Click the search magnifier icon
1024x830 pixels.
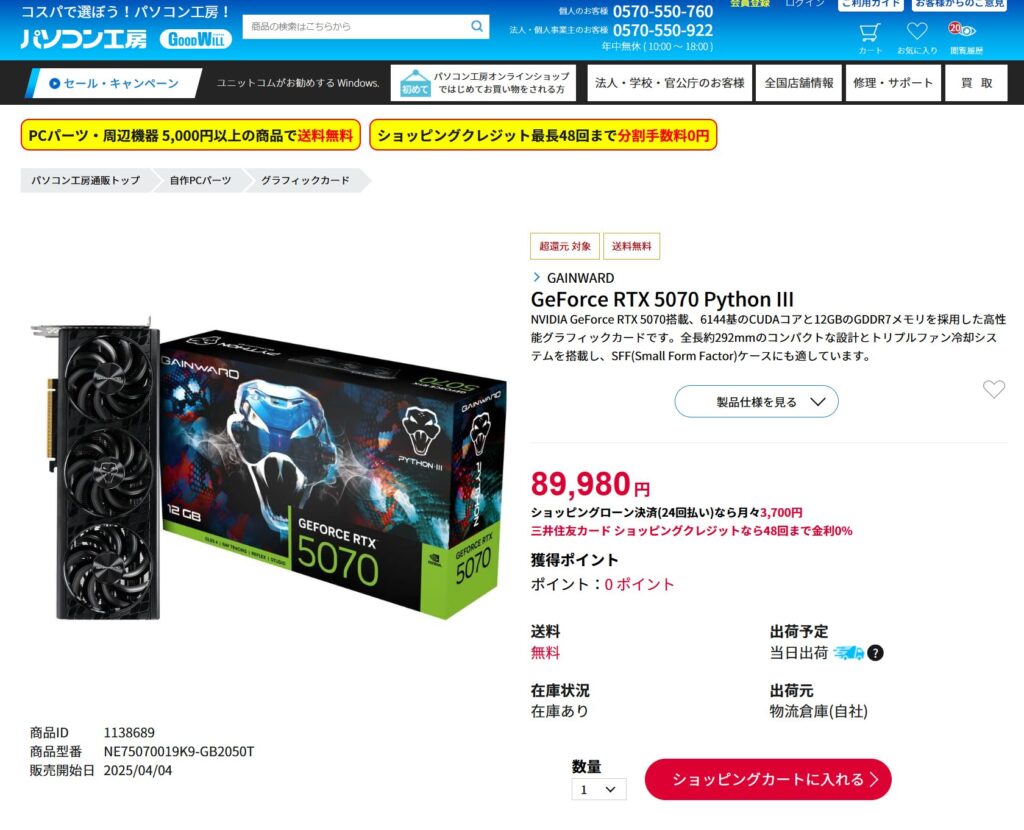477,26
